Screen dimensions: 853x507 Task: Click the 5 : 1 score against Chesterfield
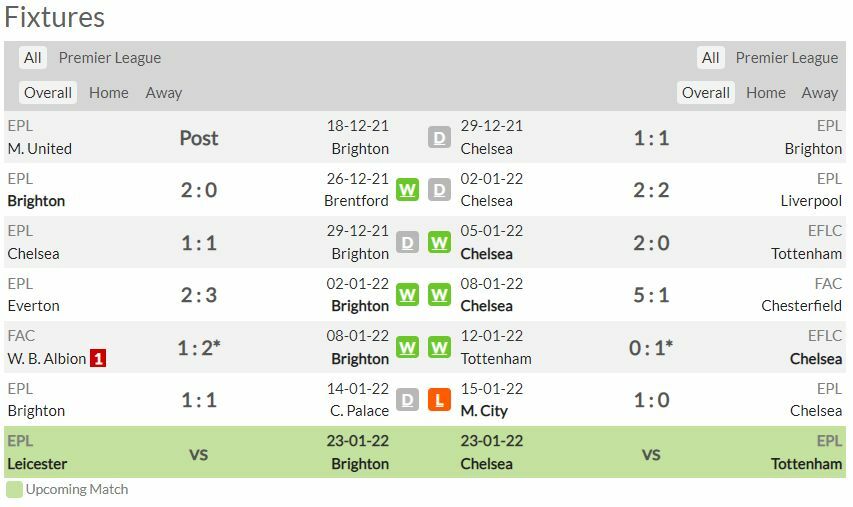pos(651,295)
